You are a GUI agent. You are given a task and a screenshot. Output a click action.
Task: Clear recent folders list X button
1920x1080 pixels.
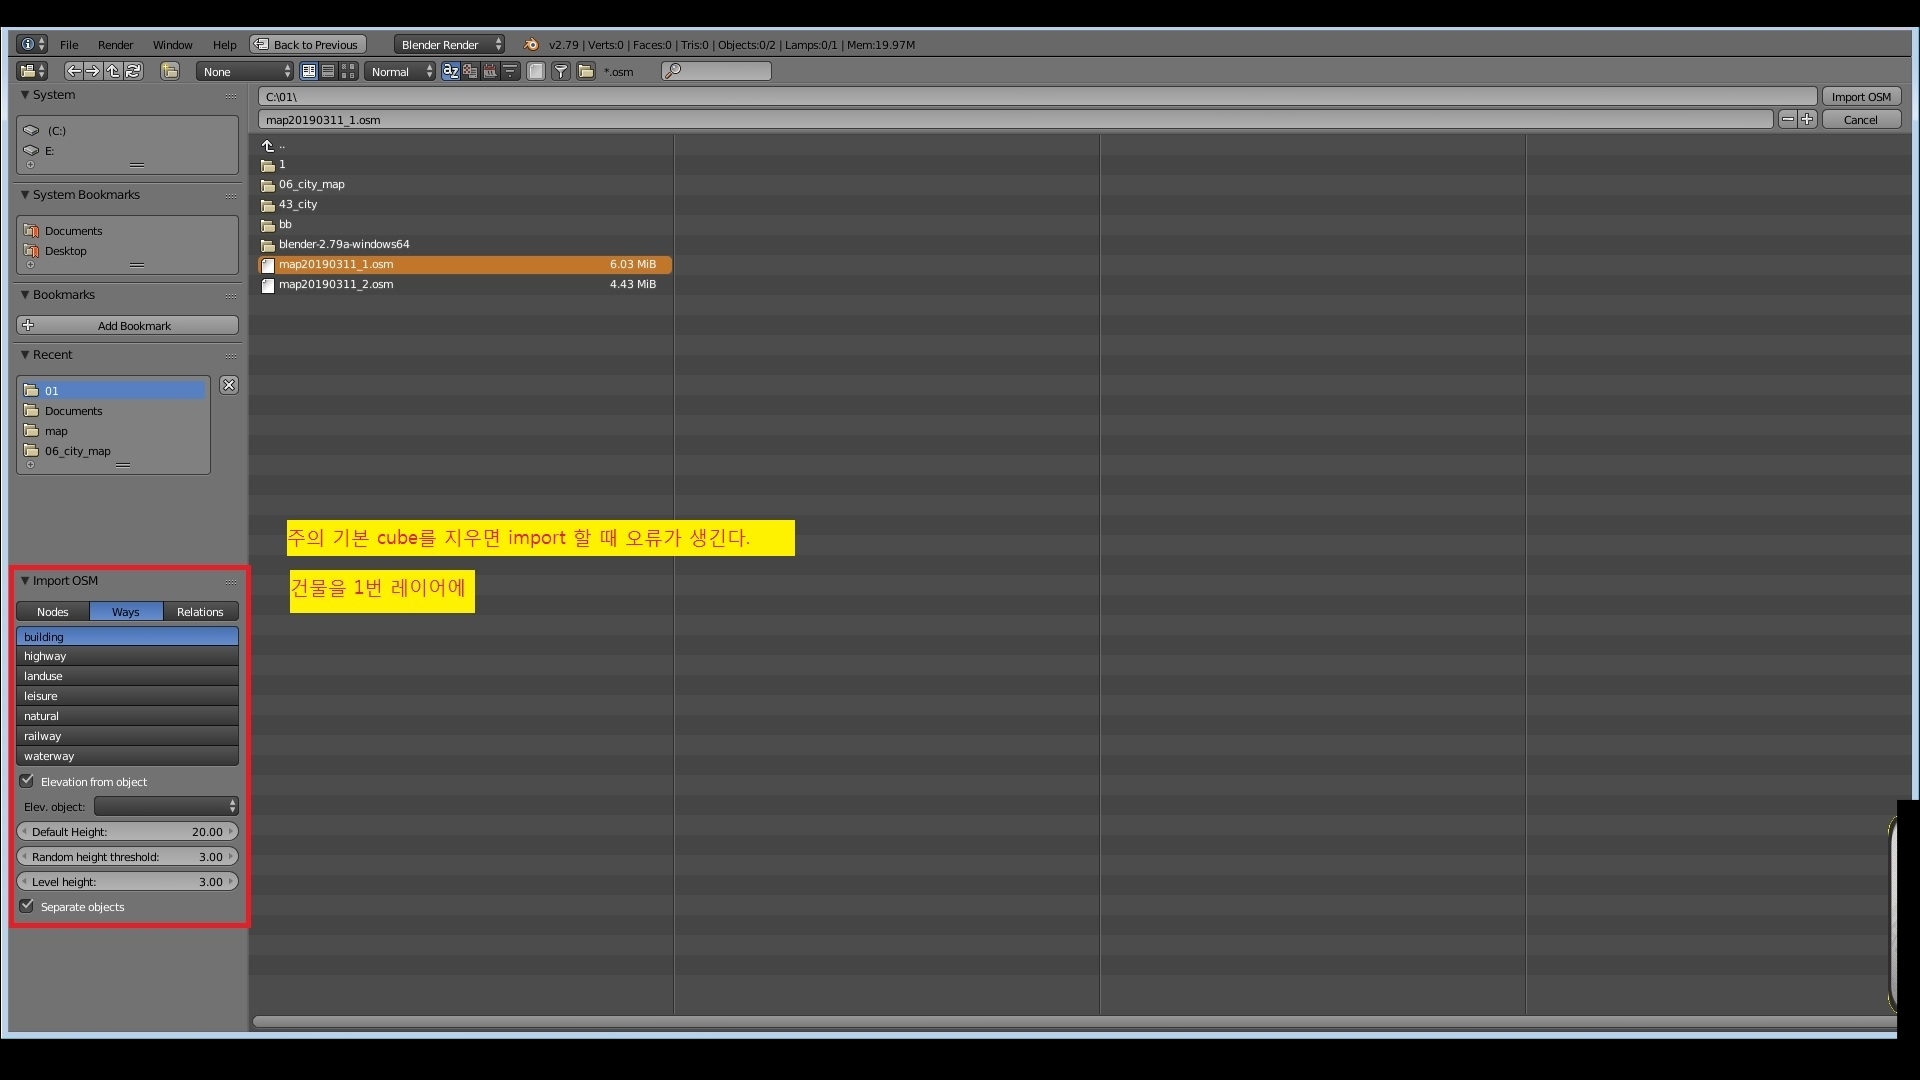click(229, 385)
